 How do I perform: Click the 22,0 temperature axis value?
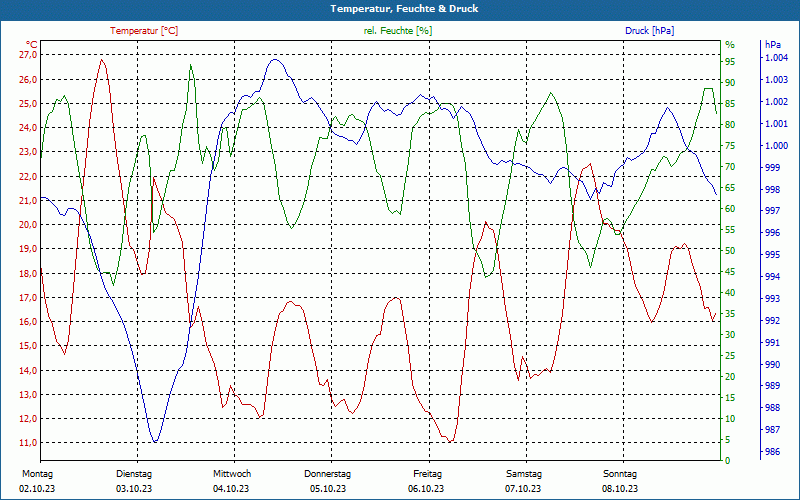coord(28,177)
